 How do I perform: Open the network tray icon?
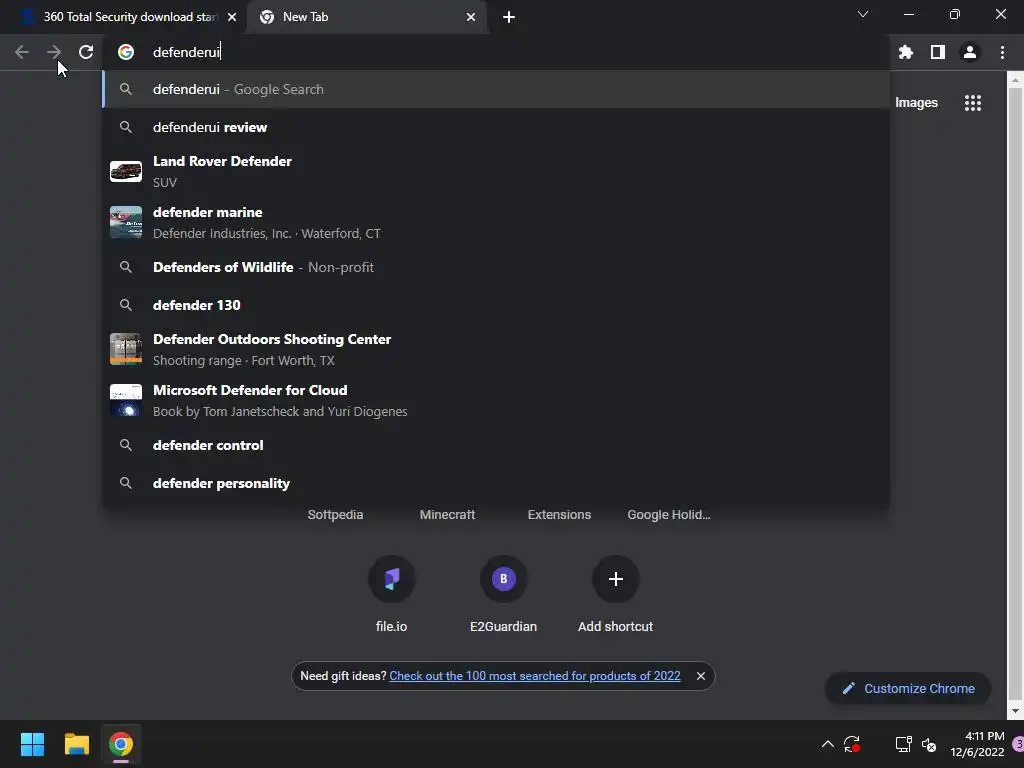903,744
